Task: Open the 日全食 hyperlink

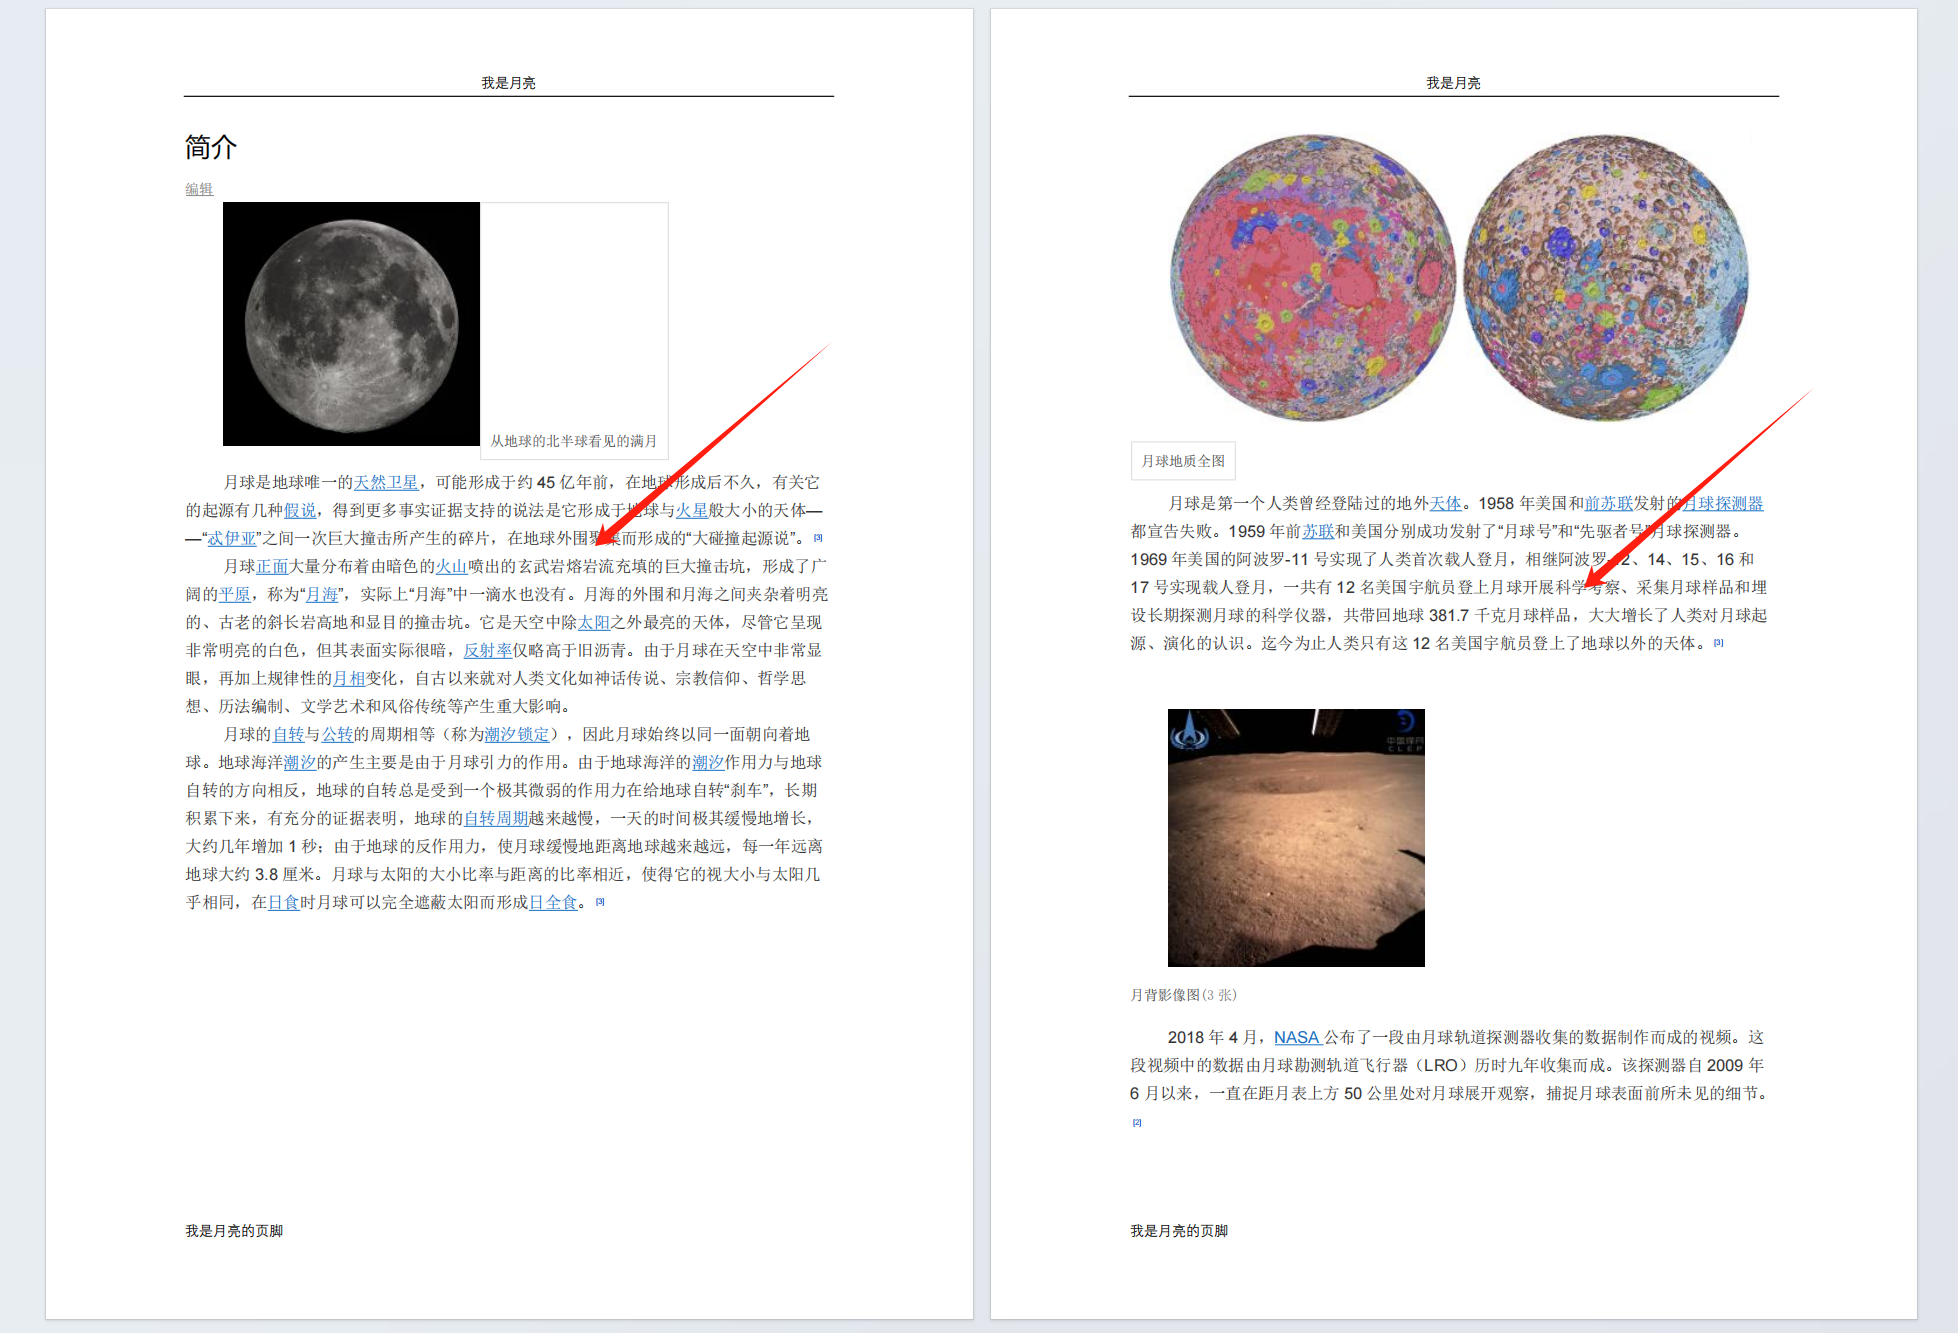Action: tap(553, 902)
